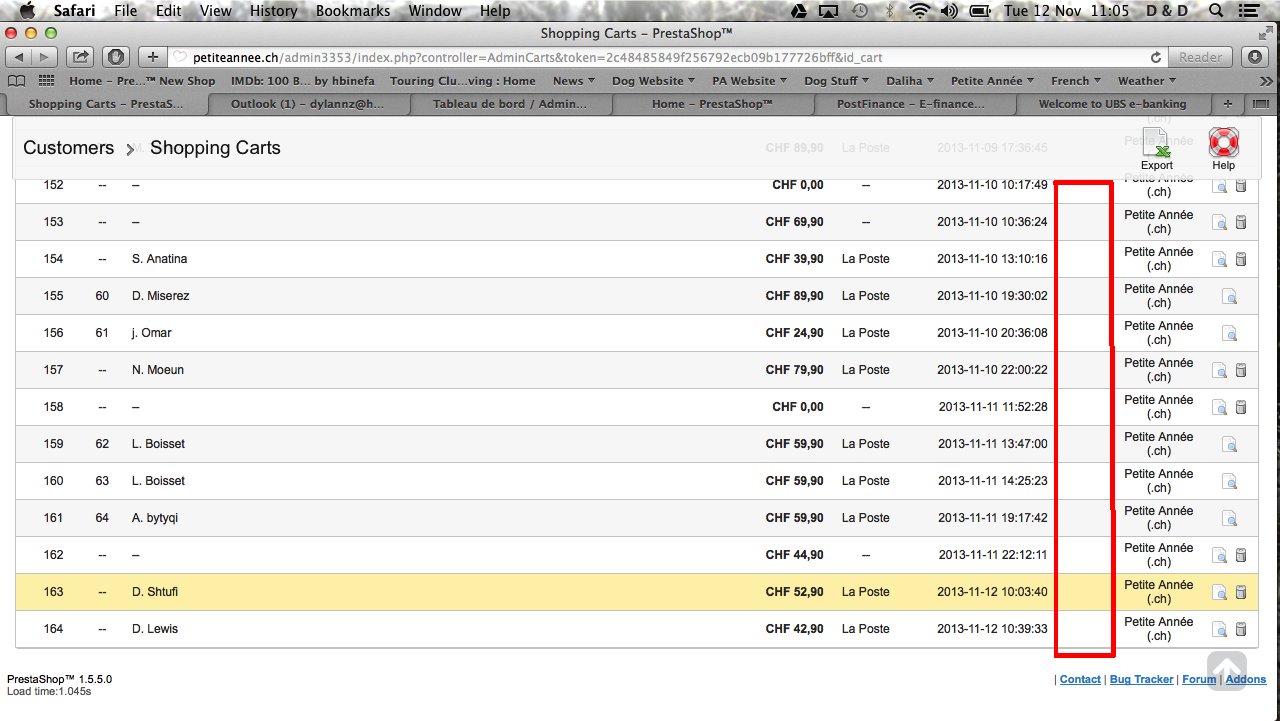This screenshot has width=1280, height=721.
Task: Reload the current page
Action: 1156,57
